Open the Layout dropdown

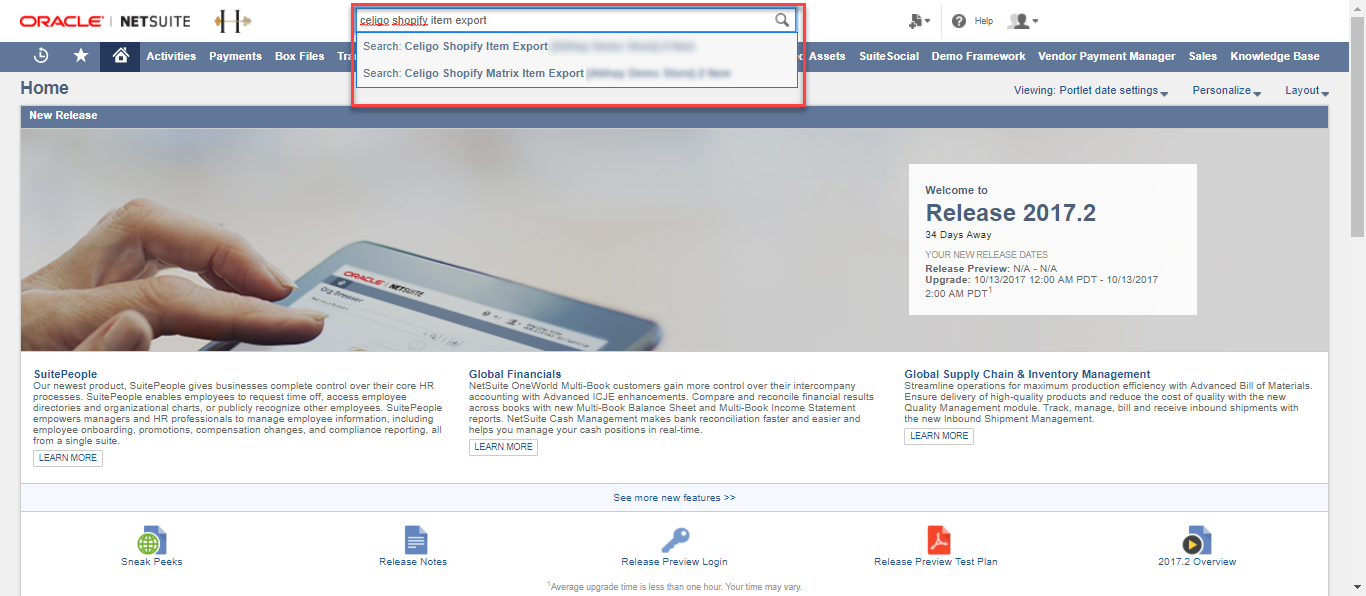1307,90
